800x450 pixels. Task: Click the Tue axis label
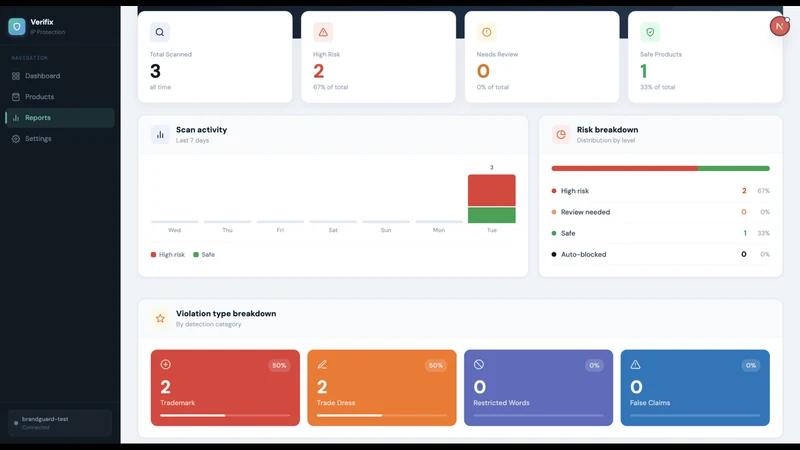[492, 230]
